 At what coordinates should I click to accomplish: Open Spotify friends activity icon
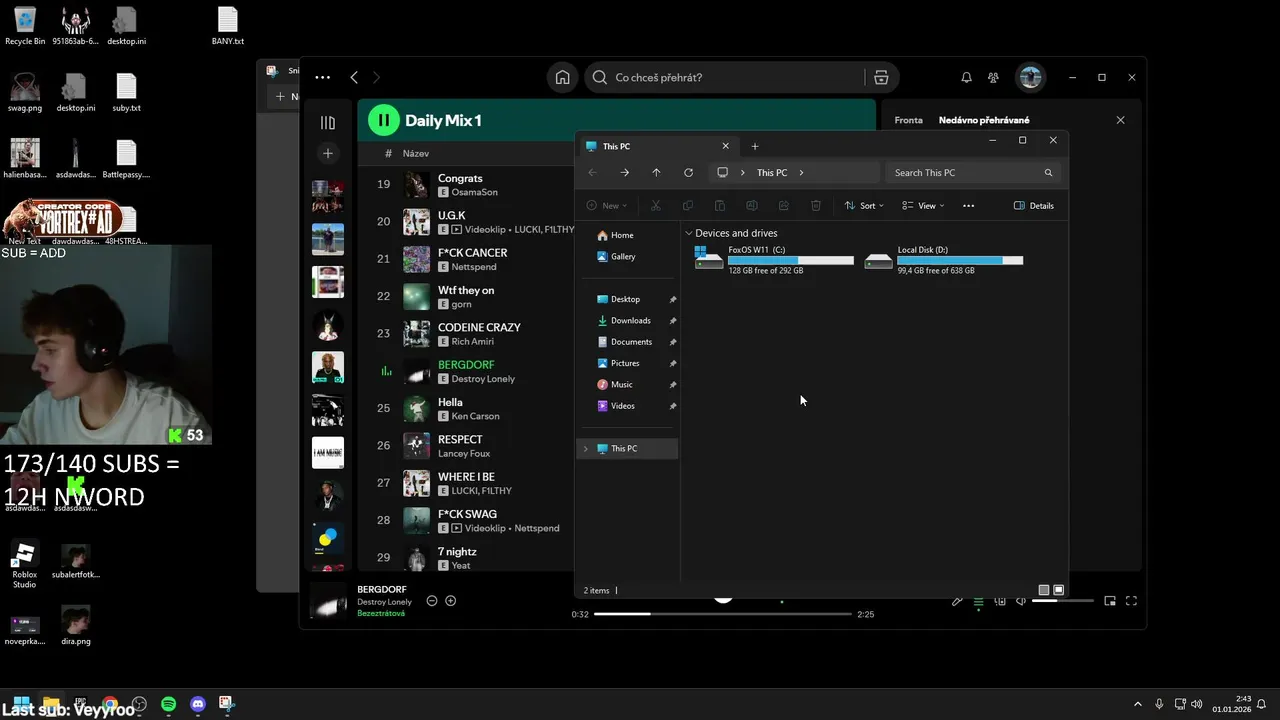(x=993, y=77)
